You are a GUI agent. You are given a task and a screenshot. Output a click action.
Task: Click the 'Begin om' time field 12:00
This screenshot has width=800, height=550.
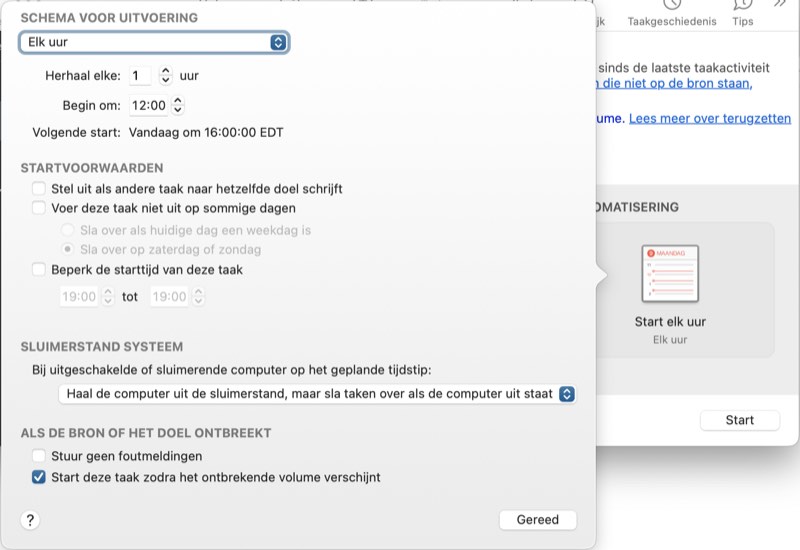point(148,106)
